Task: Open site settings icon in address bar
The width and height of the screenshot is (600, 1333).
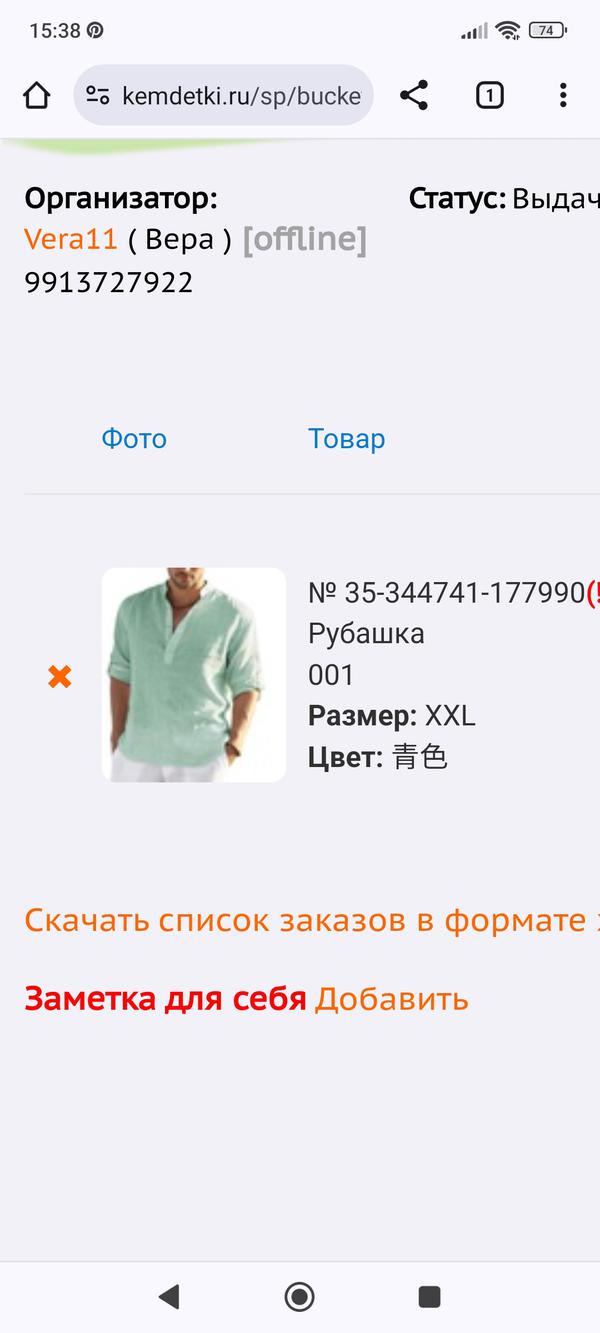Action: tap(97, 95)
